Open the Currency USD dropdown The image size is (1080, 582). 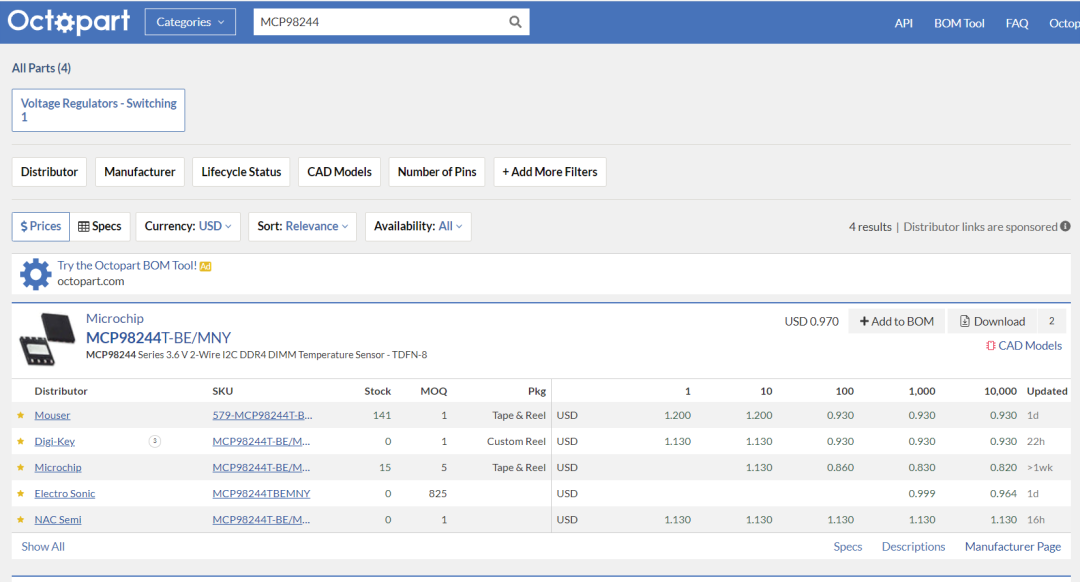(188, 226)
